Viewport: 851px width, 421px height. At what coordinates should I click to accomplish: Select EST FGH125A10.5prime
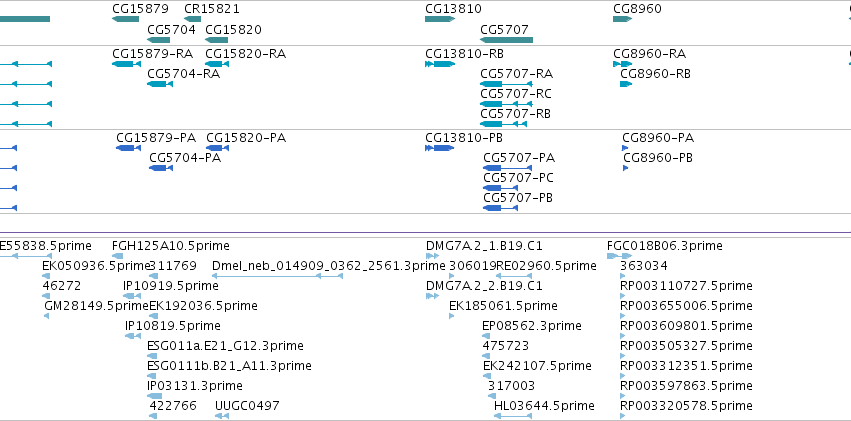(x=117, y=256)
